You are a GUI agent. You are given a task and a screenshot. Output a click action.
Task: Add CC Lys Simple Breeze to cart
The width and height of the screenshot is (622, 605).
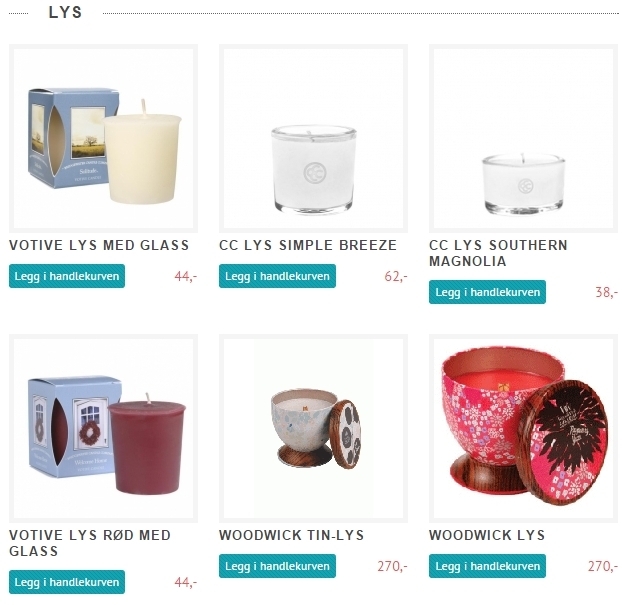(x=277, y=276)
